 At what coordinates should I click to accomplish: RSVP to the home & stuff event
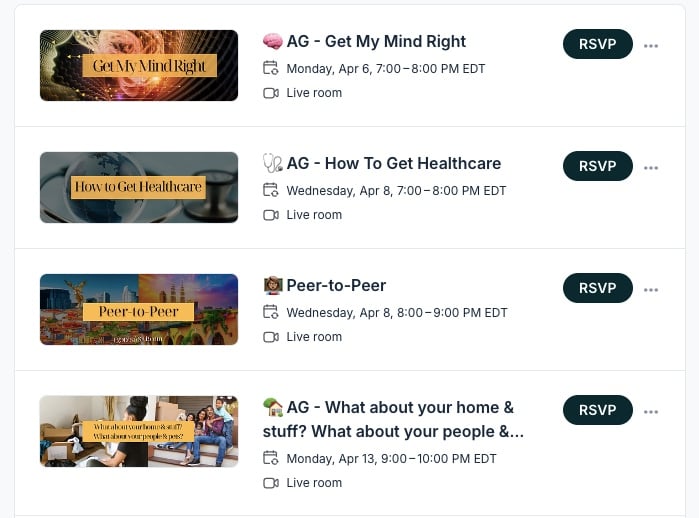coord(597,411)
